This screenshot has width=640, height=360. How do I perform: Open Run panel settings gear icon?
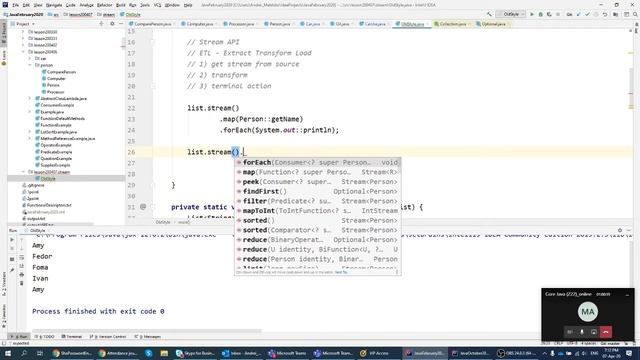(x=620, y=231)
